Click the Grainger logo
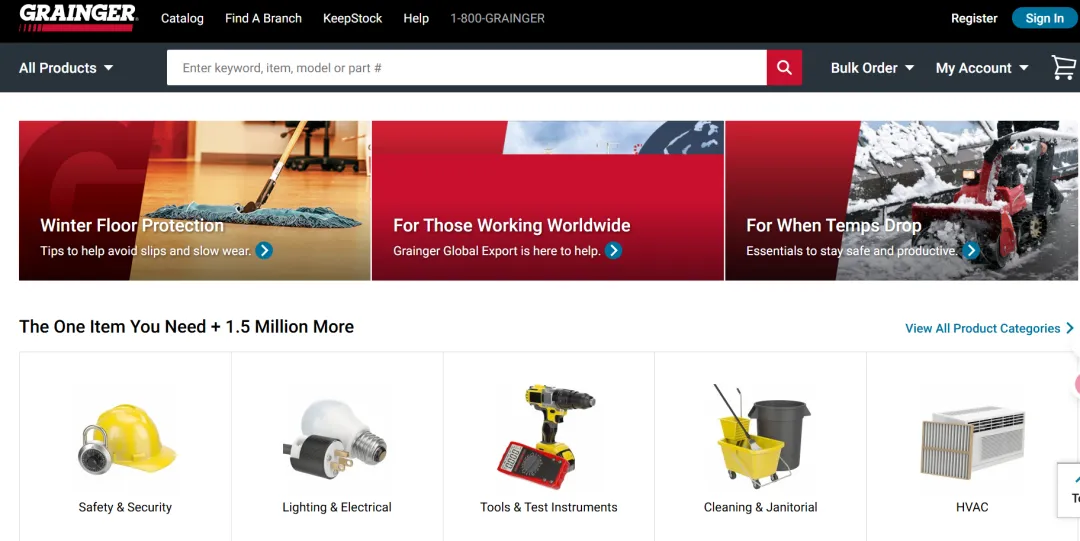Screen dimensions: 1080x541 point(78,18)
